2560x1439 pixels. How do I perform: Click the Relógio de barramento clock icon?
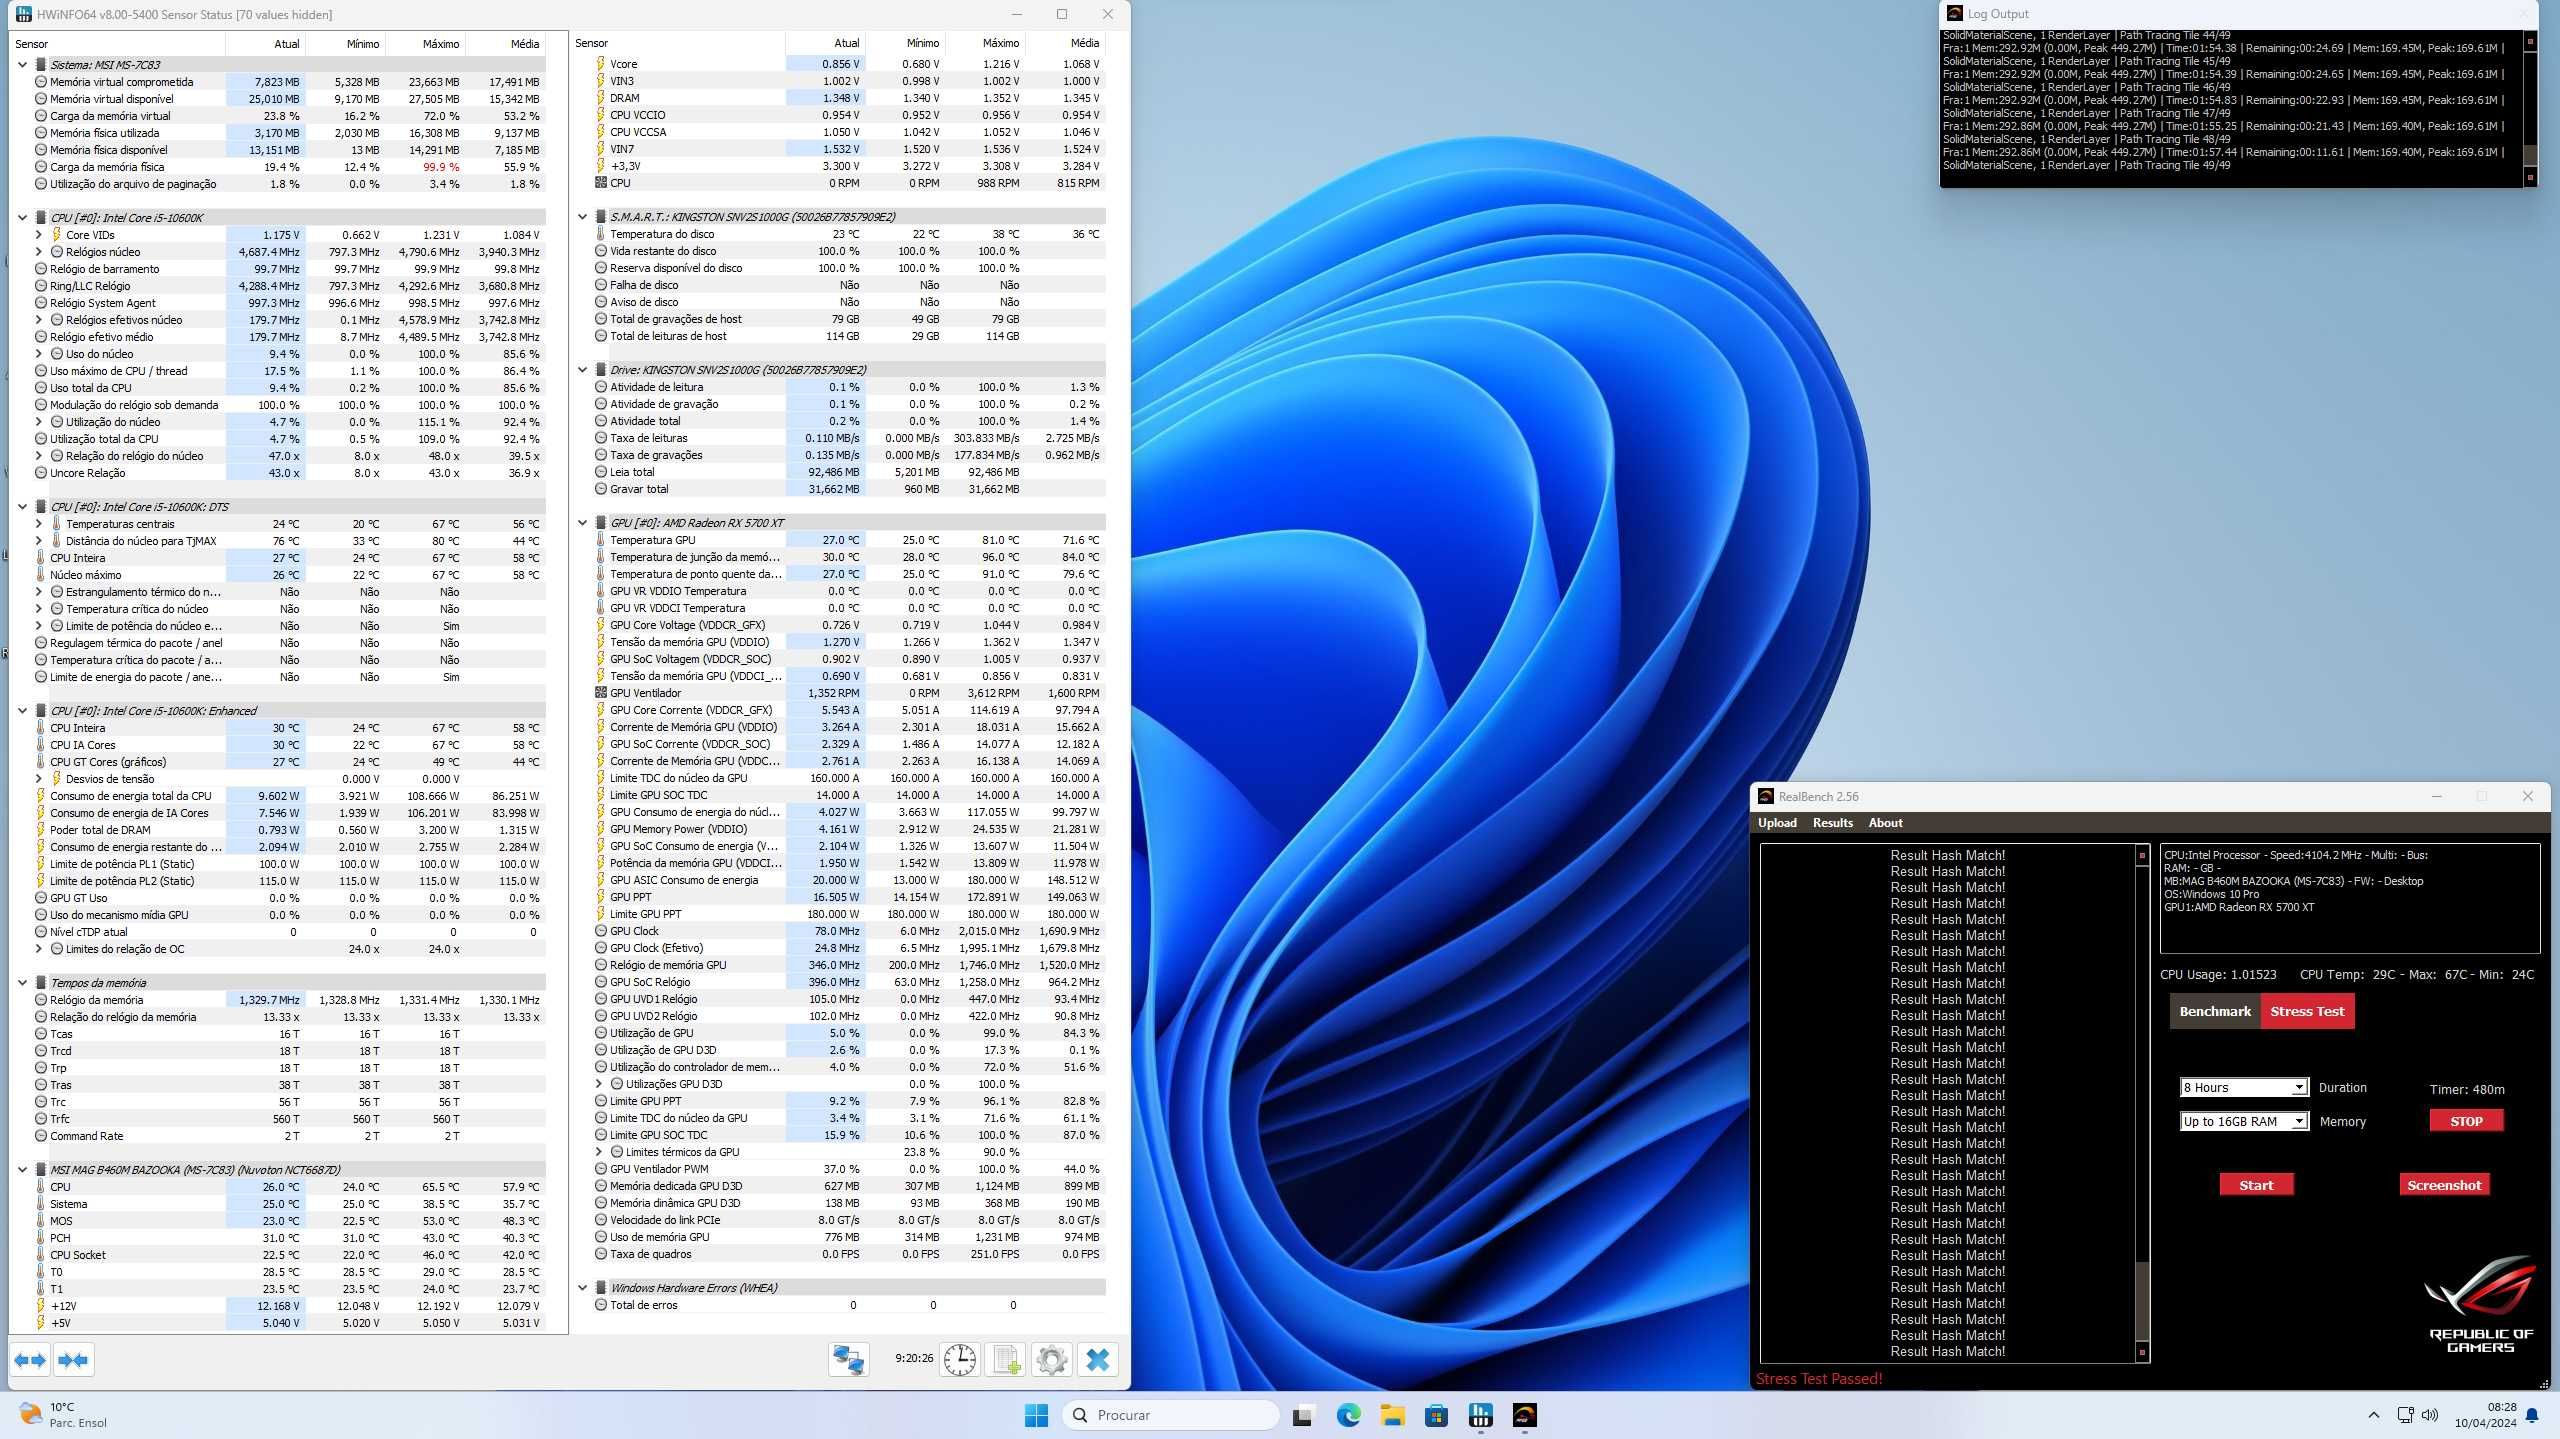click(41, 269)
